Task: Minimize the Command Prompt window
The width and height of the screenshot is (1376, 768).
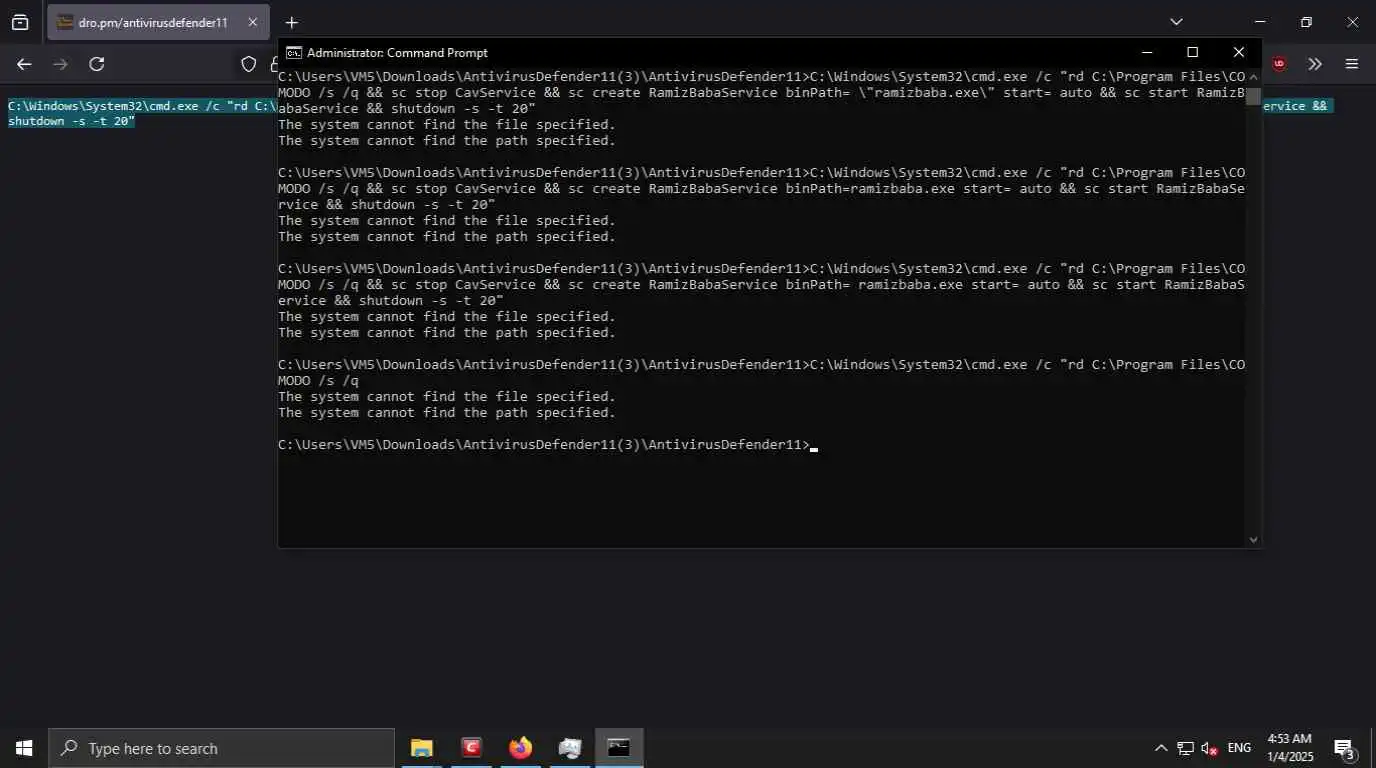Action: click(x=1146, y=52)
